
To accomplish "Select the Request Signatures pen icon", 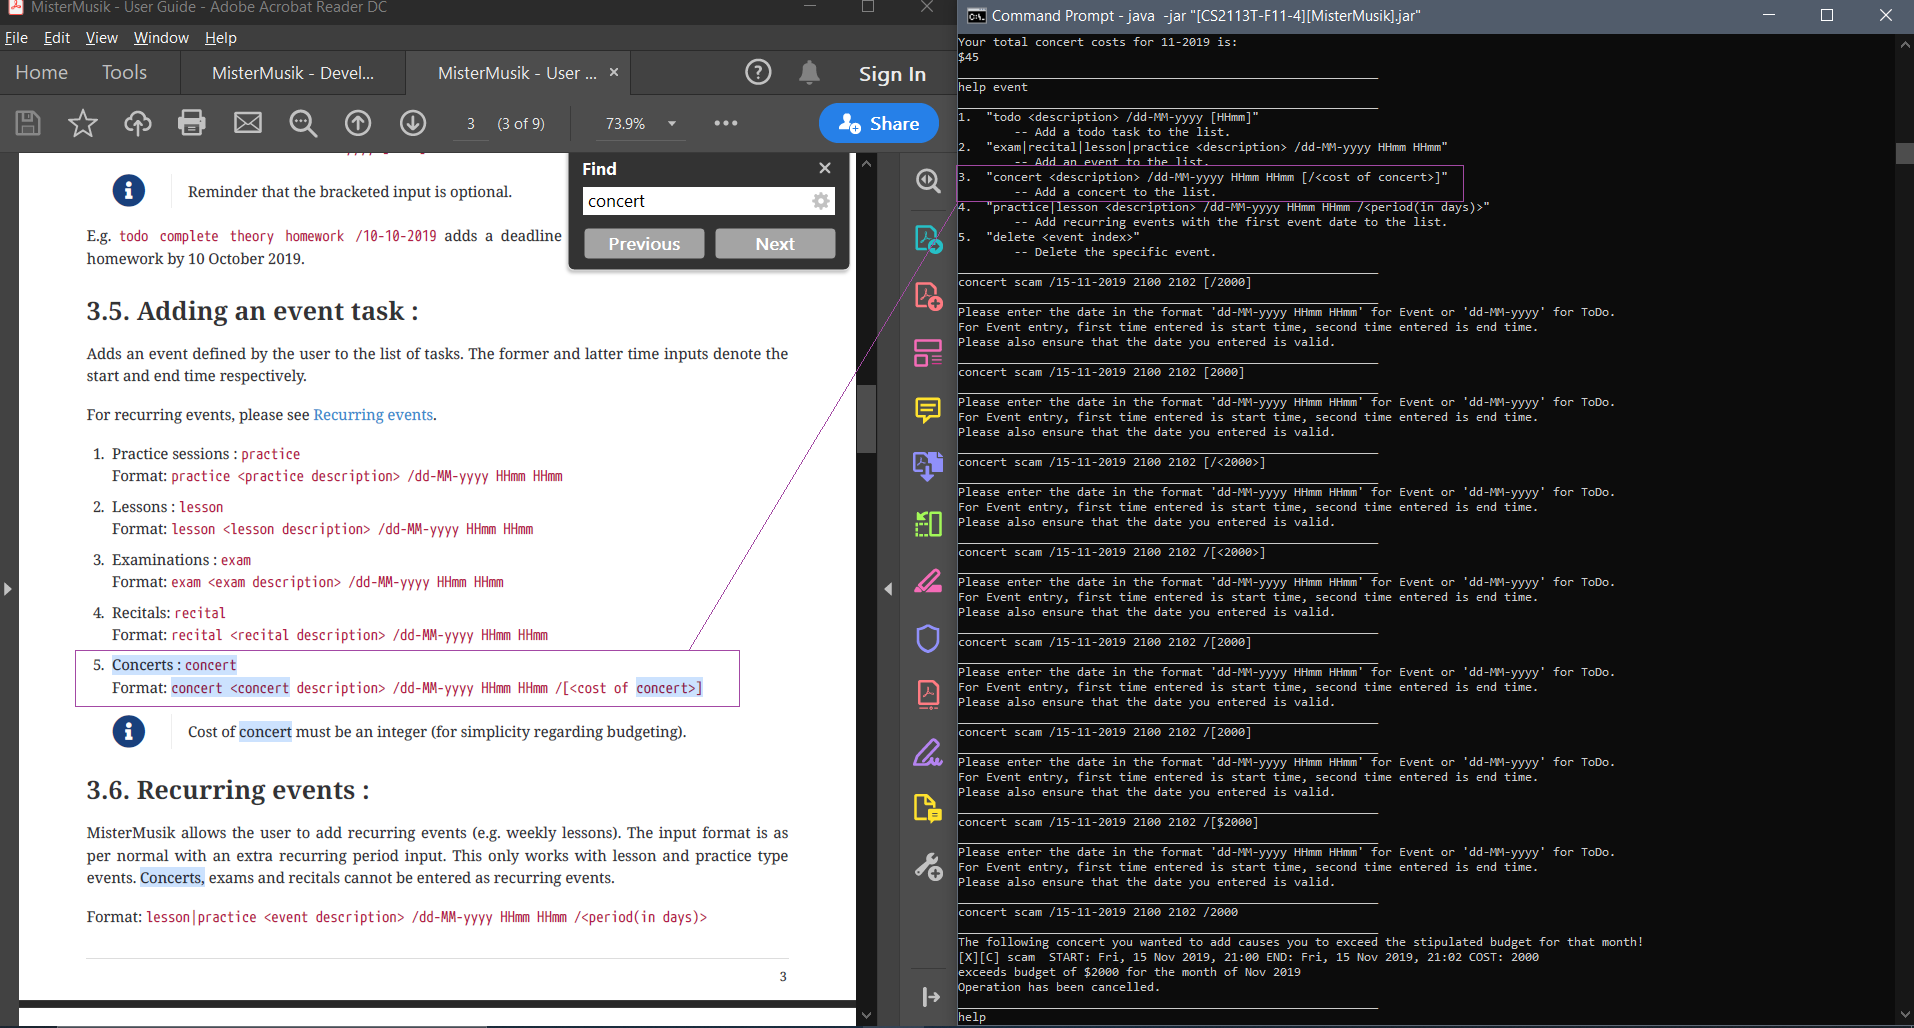I will 928,752.
